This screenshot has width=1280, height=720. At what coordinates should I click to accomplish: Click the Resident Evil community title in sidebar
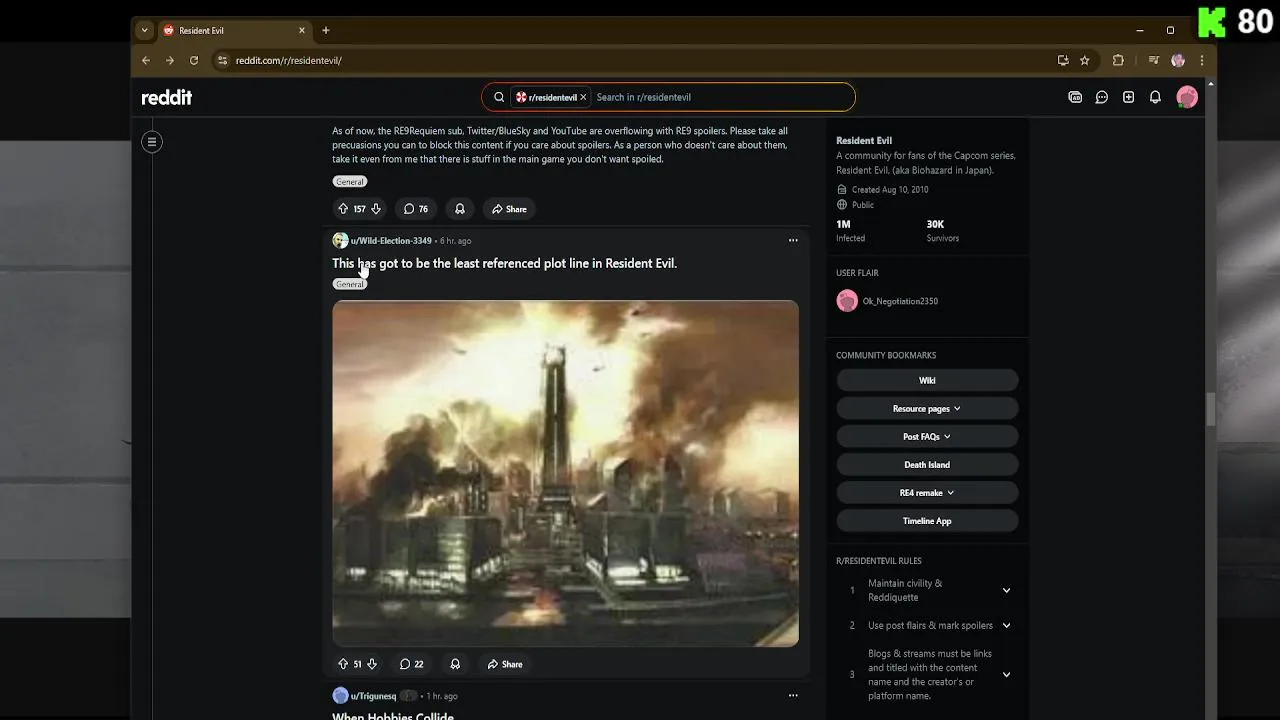864,141
